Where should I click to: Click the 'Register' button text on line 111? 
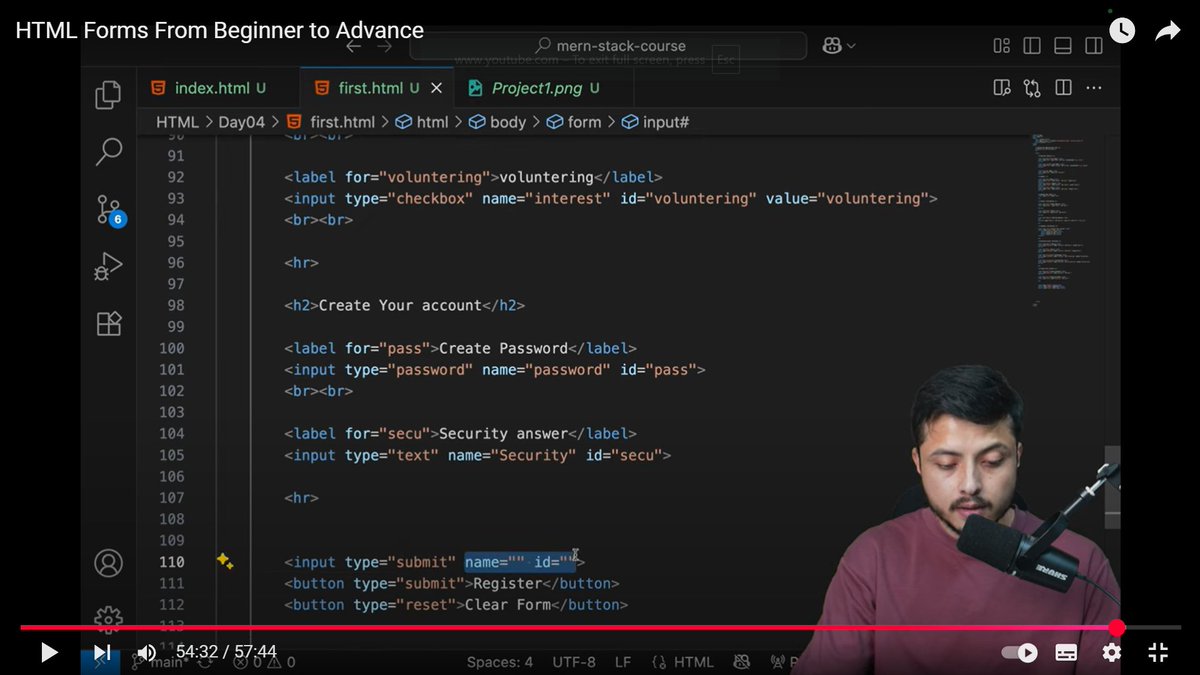507,583
